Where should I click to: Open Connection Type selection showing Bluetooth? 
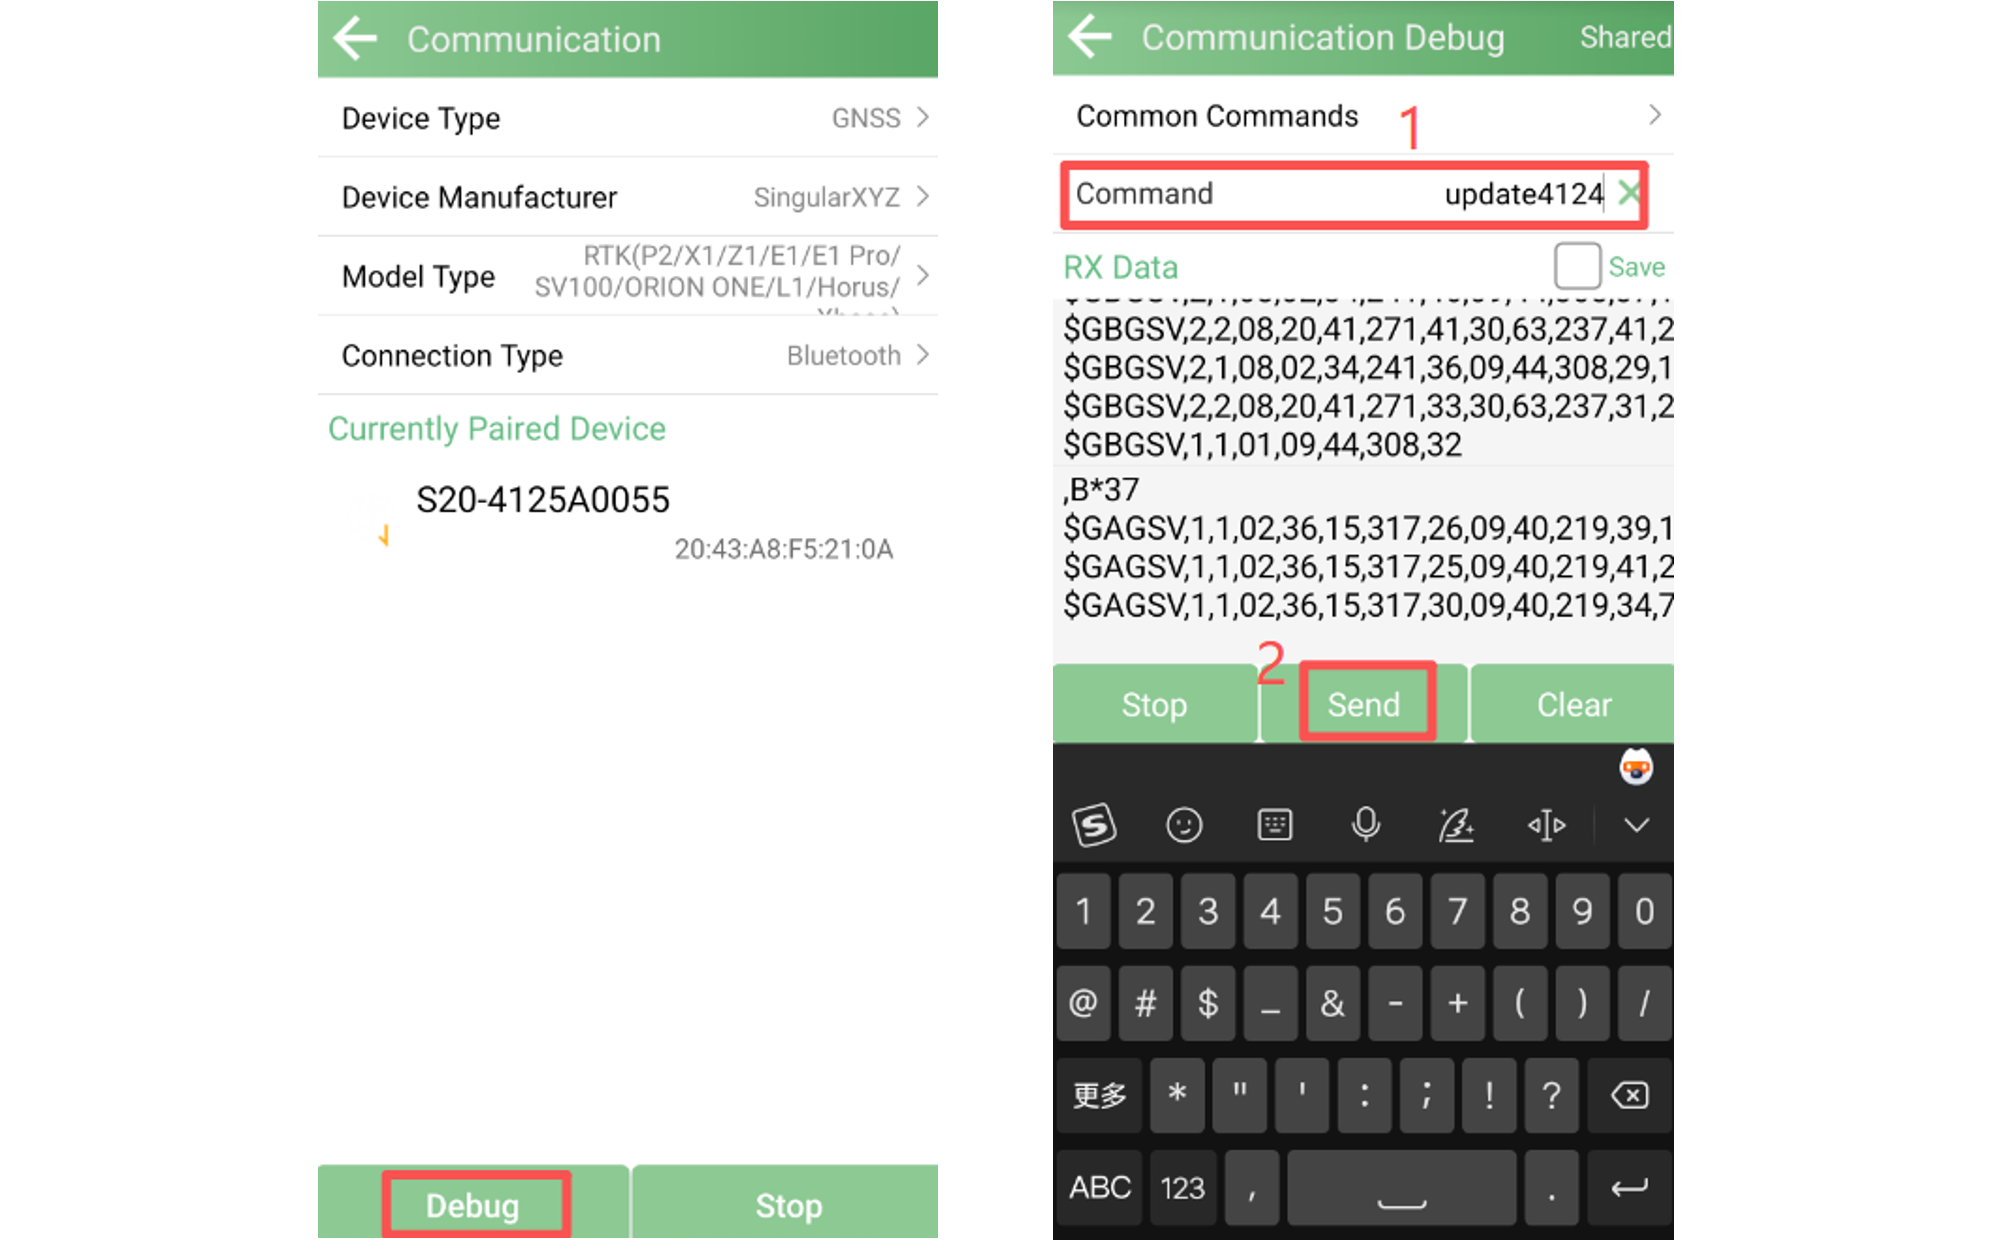628,355
